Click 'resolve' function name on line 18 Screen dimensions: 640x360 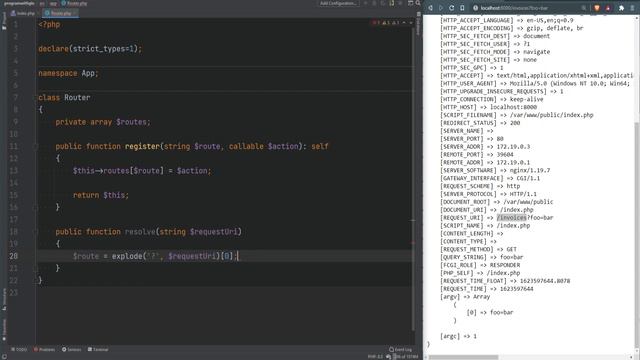[x=140, y=231]
